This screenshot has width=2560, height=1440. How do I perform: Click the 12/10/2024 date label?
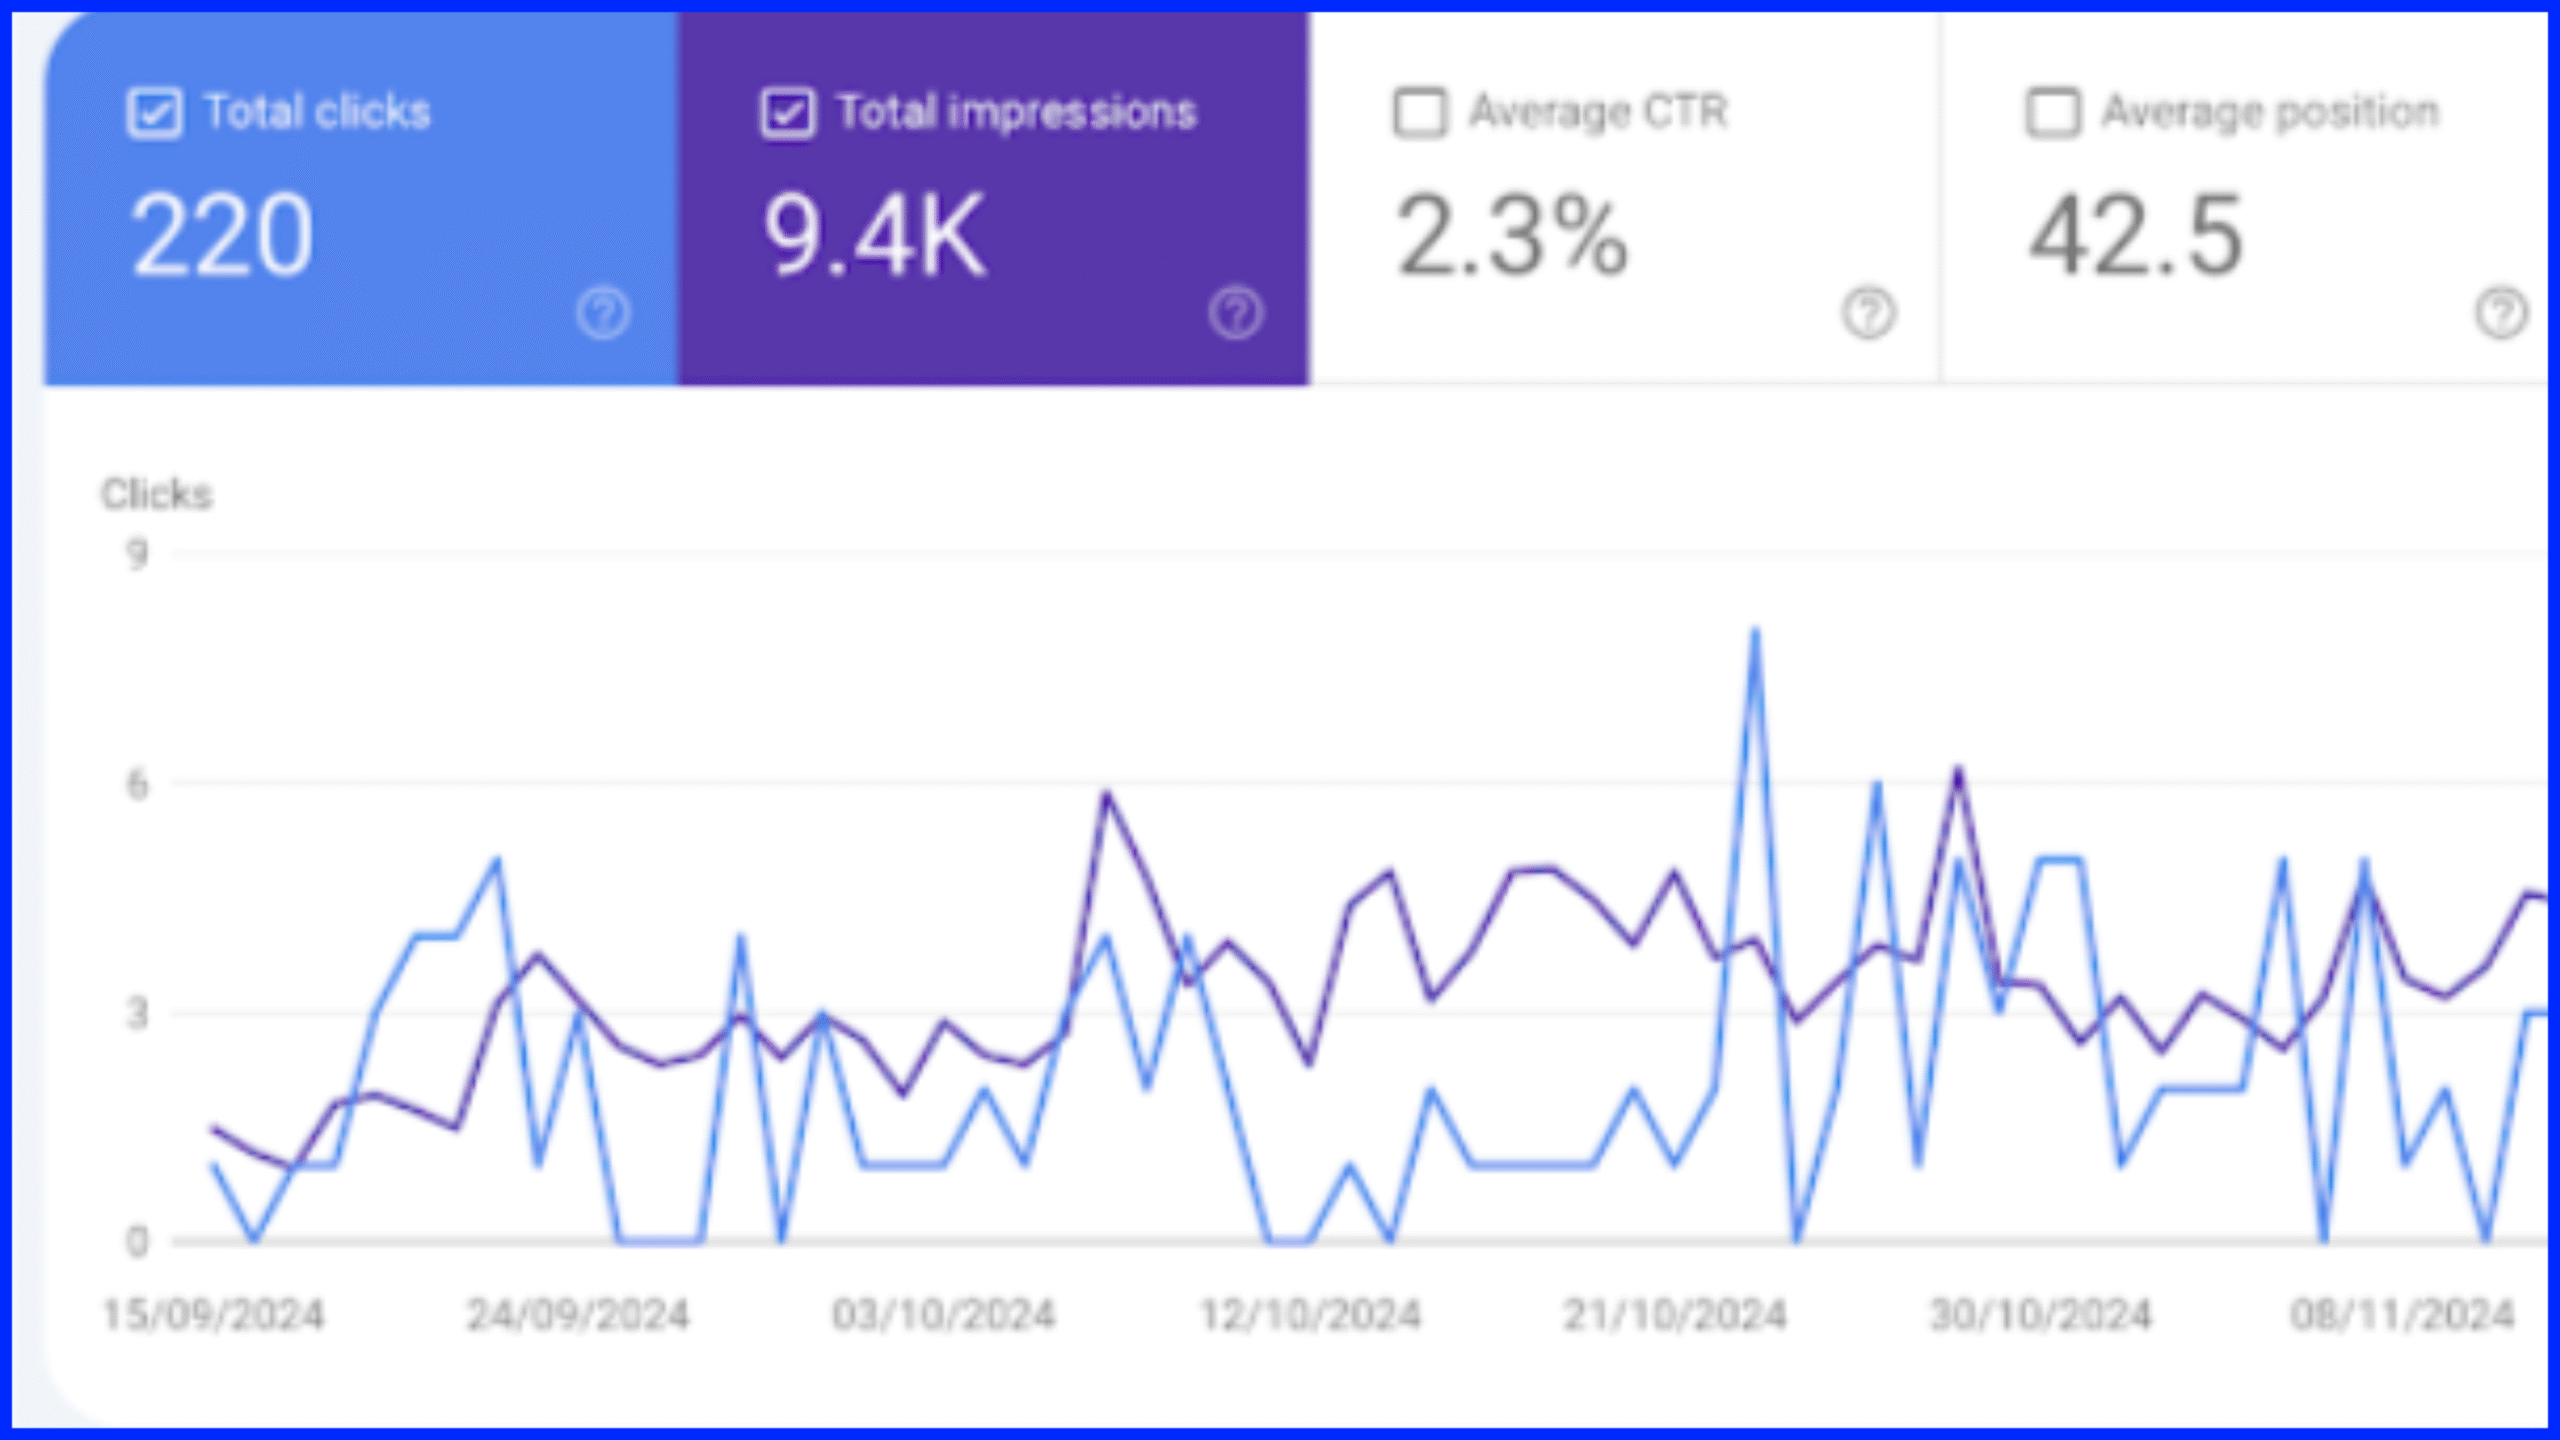[x=1309, y=1314]
